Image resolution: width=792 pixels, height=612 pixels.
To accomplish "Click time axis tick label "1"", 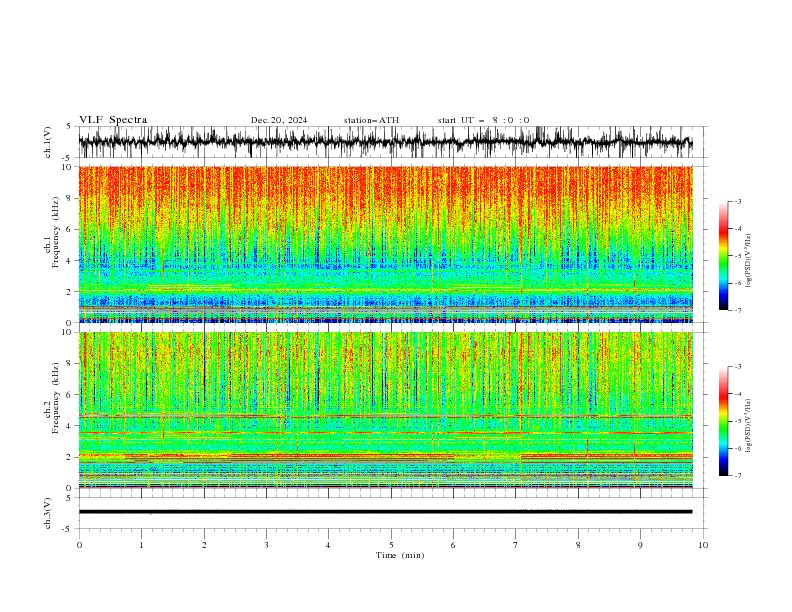I will click(141, 545).
